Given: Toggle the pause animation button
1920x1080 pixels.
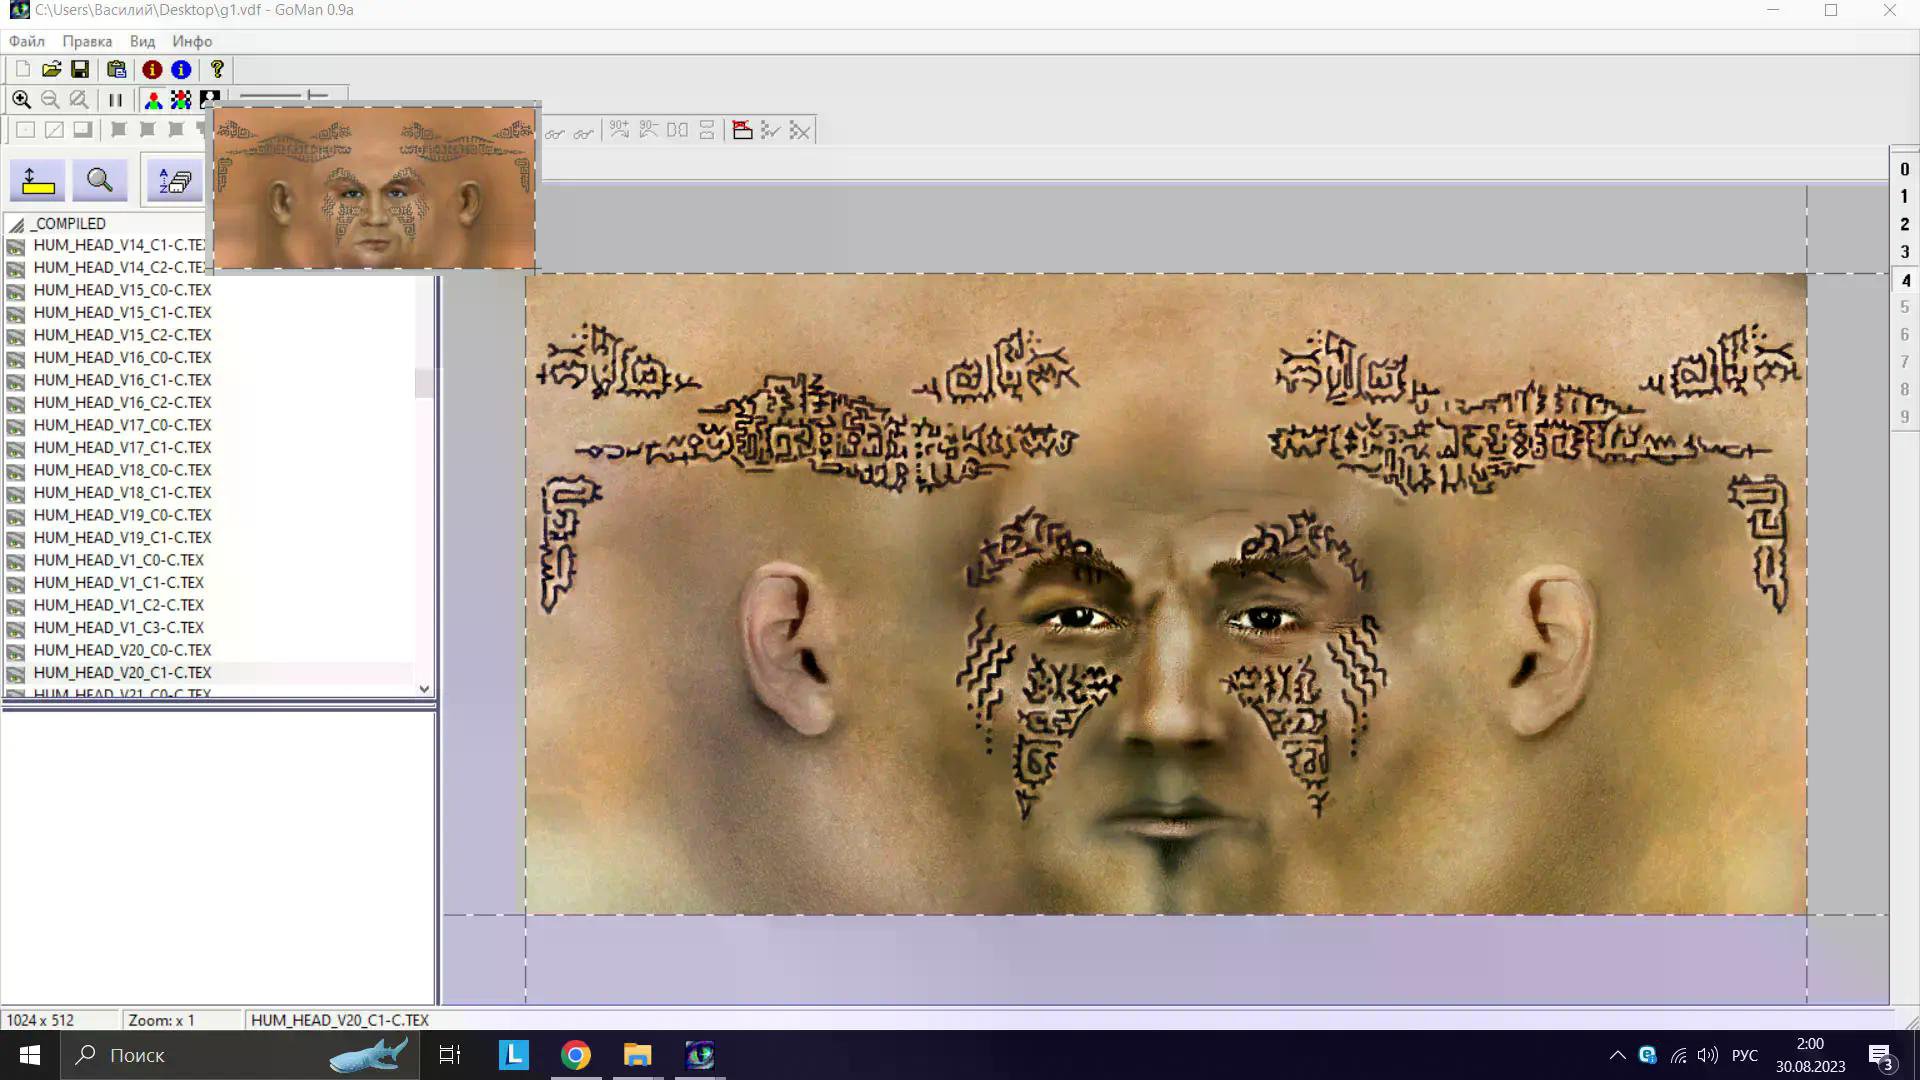Looking at the screenshot, I should click(115, 100).
